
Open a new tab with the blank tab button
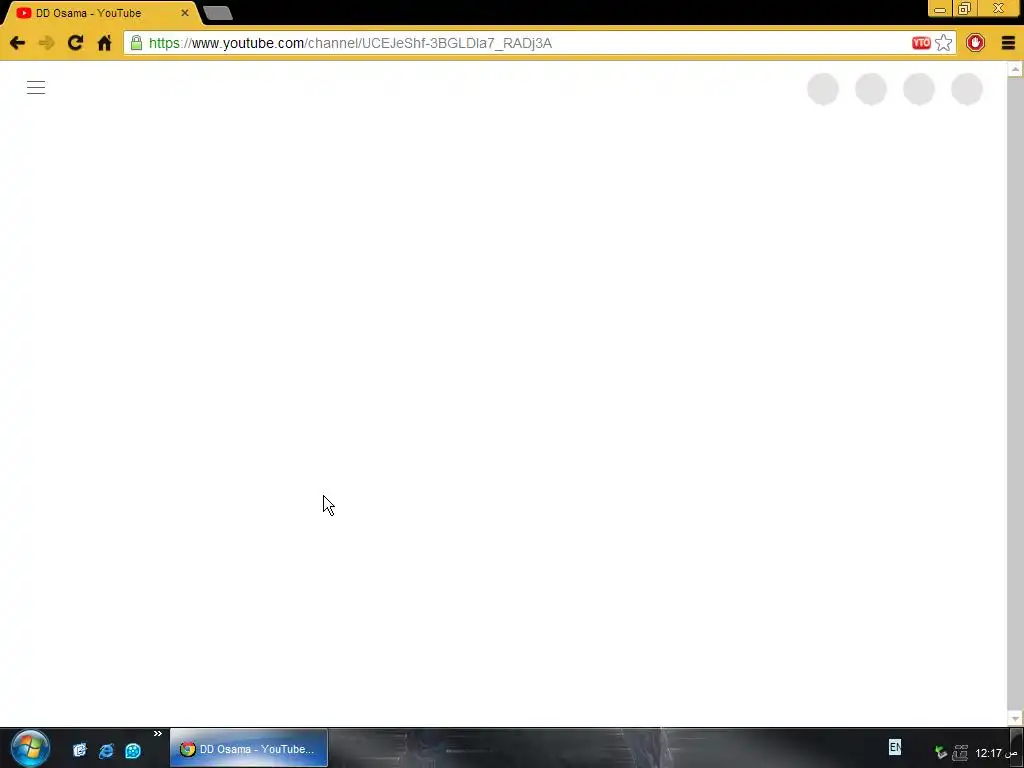217,13
